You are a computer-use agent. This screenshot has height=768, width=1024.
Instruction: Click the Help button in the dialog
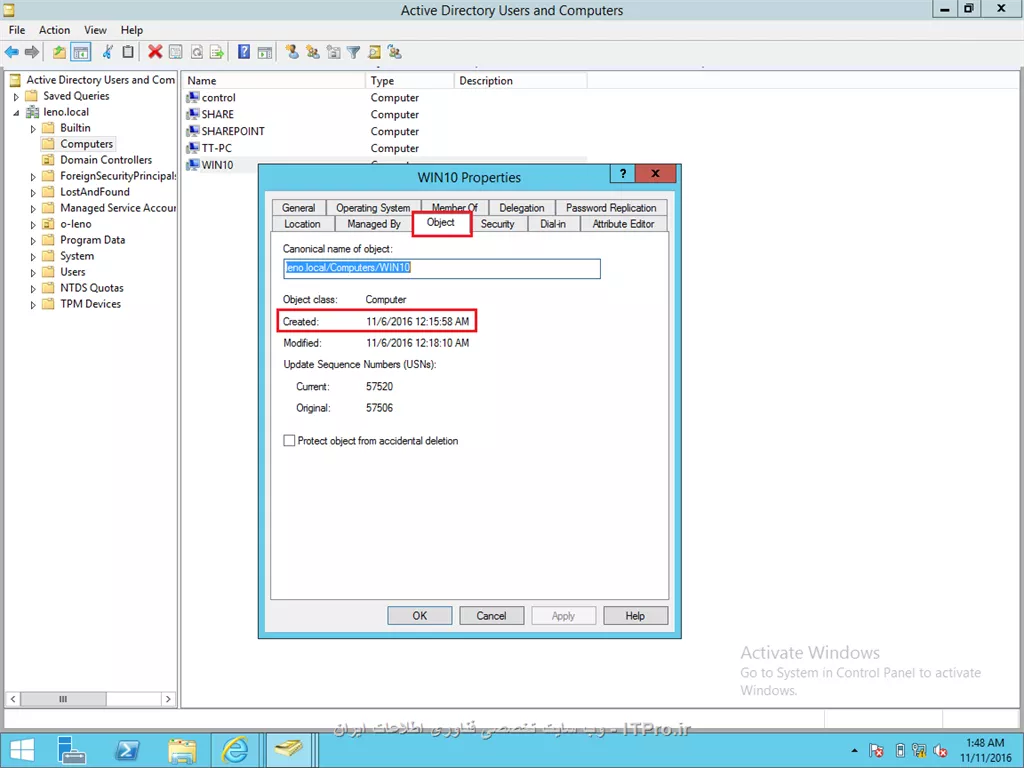coord(635,616)
